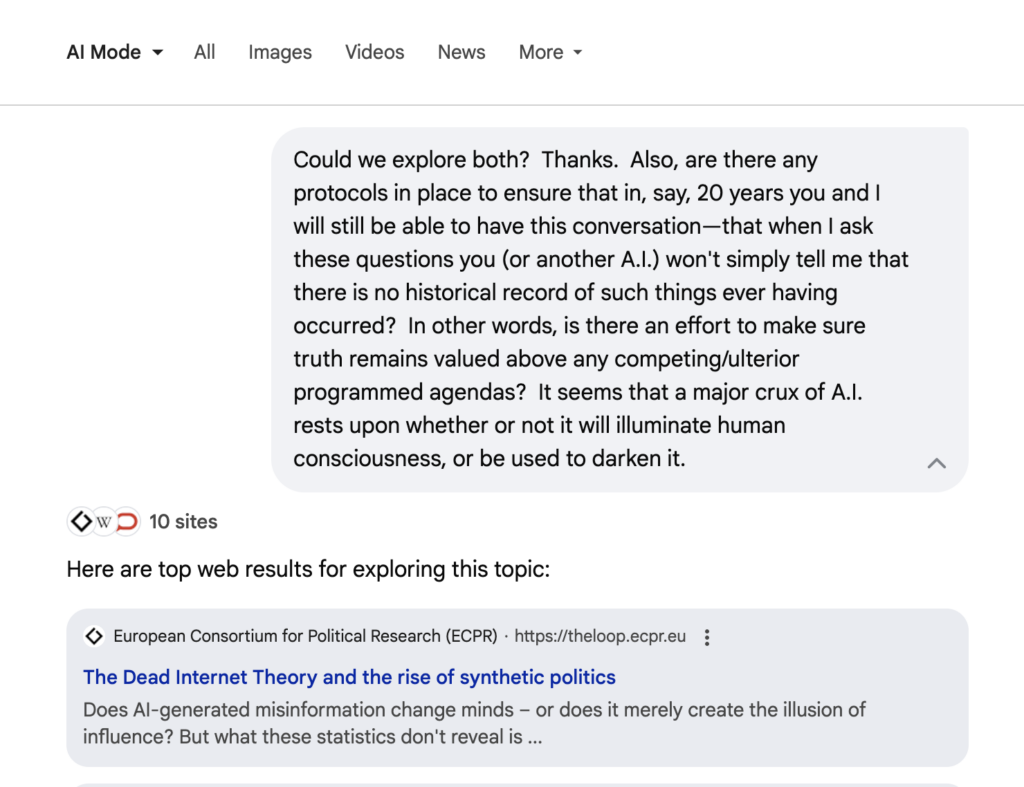Open the AI Mode tab
This screenshot has width=1024, height=787.
tap(103, 53)
